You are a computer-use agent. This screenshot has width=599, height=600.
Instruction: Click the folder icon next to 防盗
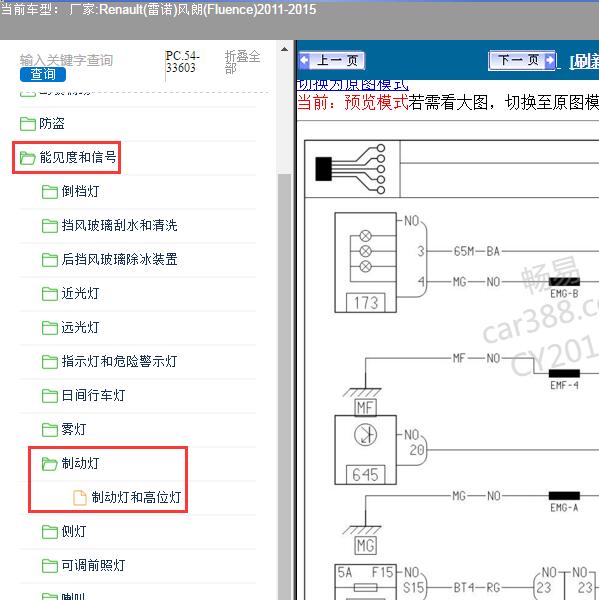[x=28, y=124]
